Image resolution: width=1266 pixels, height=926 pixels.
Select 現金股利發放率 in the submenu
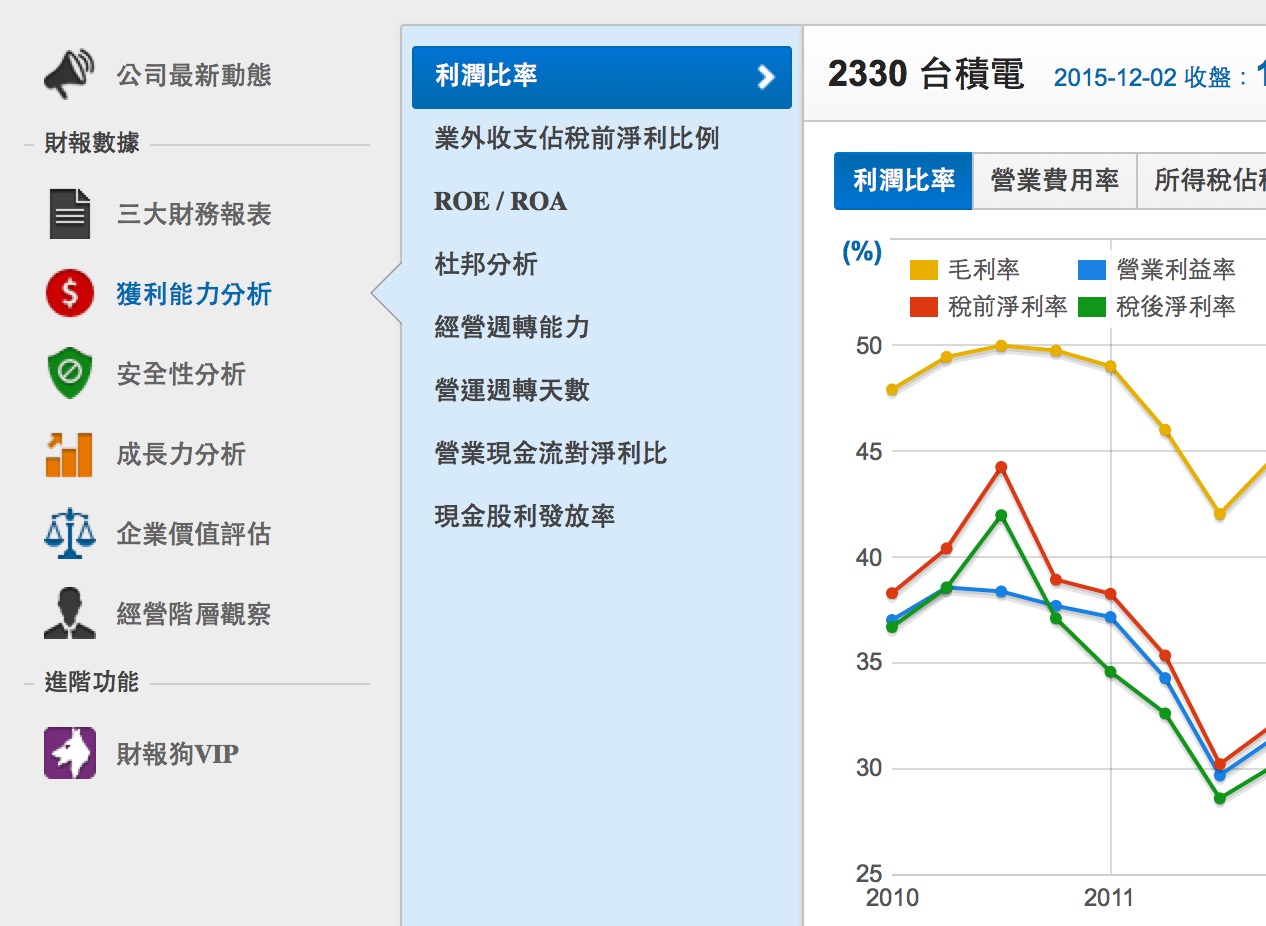[x=525, y=517]
